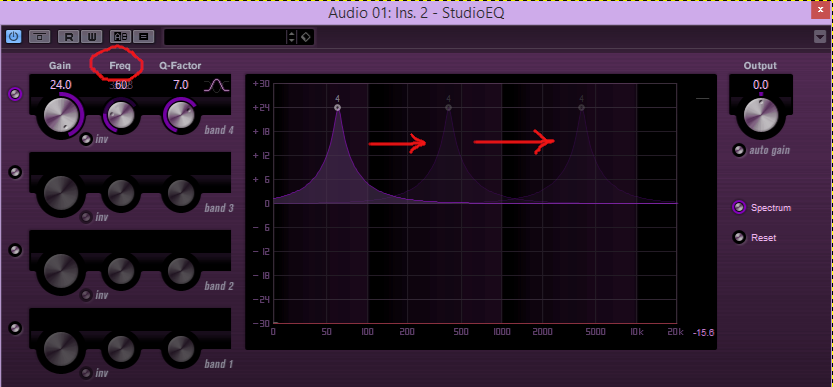Click the Output label
The image size is (833, 387).
[x=760, y=66]
